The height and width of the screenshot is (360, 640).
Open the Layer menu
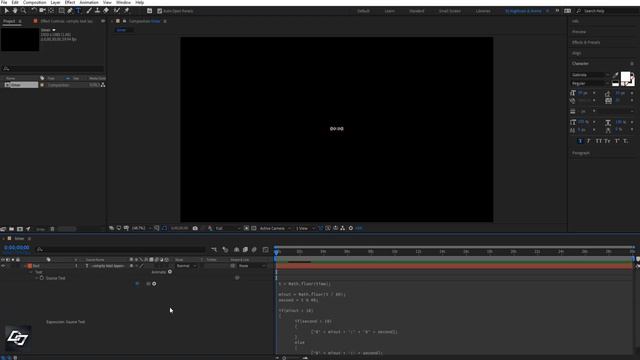tap(55, 2)
